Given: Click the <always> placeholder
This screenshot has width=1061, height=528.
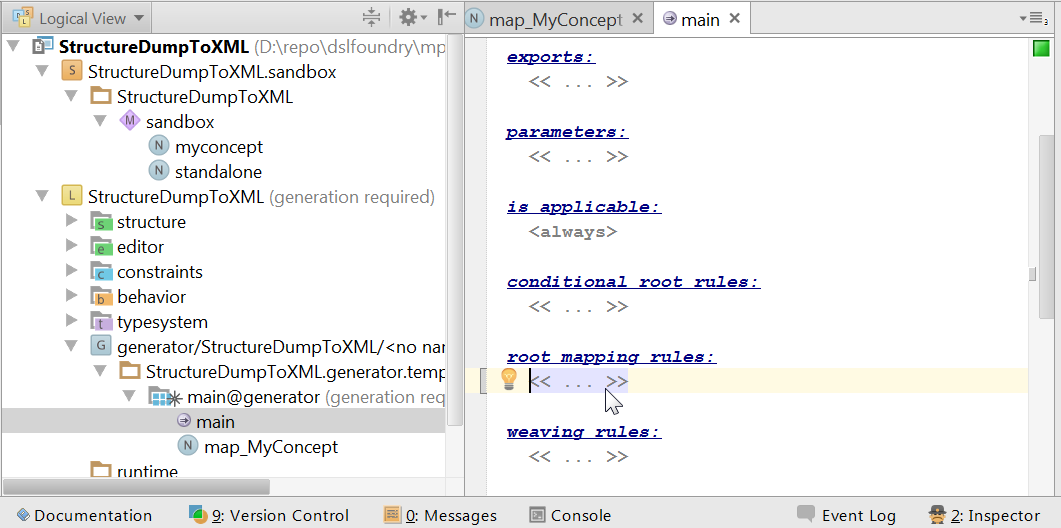Looking at the screenshot, I should coord(572,232).
